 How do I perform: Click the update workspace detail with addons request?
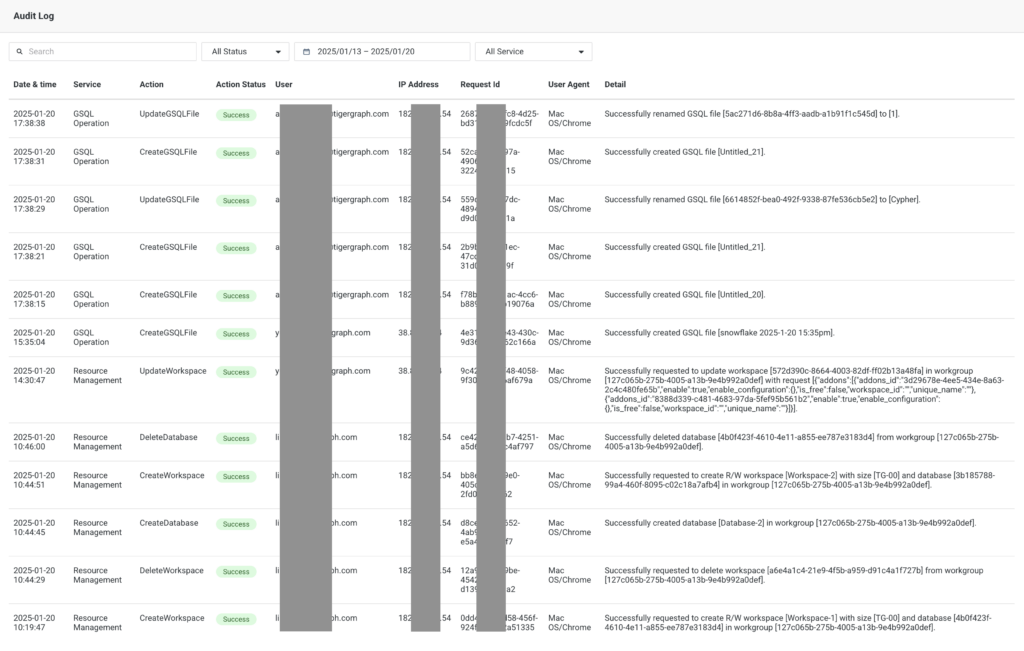point(805,390)
